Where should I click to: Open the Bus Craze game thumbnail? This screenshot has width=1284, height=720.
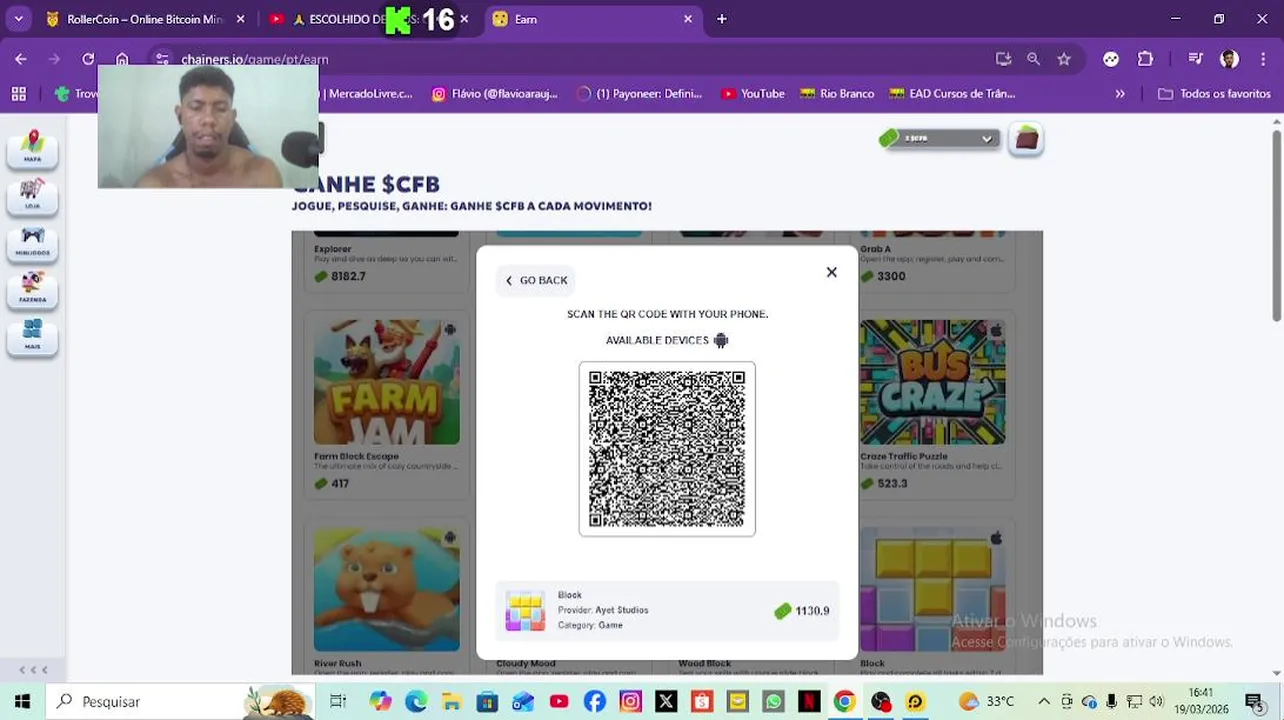[933, 382]
